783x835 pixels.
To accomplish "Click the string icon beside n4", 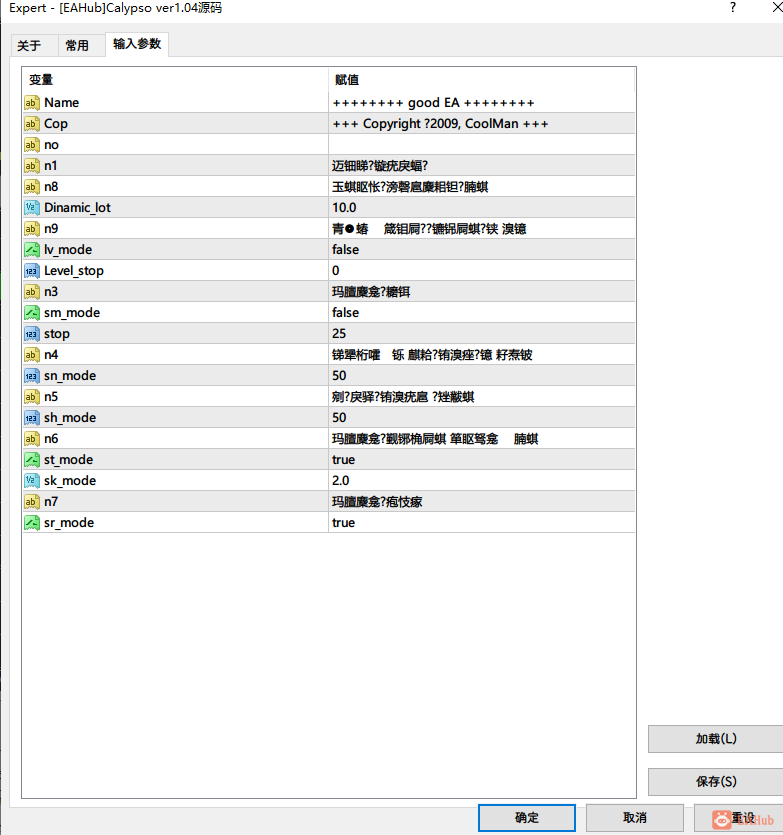I will pyautogui.click(x=32, y=355).
